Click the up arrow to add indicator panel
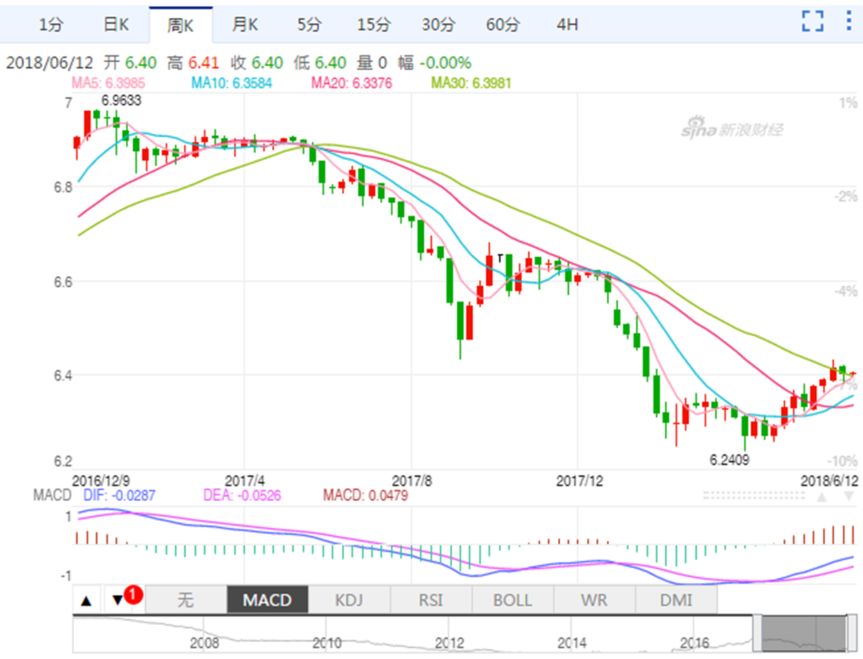The height and width of the screenshot is (659, 863). pos(86,600)
